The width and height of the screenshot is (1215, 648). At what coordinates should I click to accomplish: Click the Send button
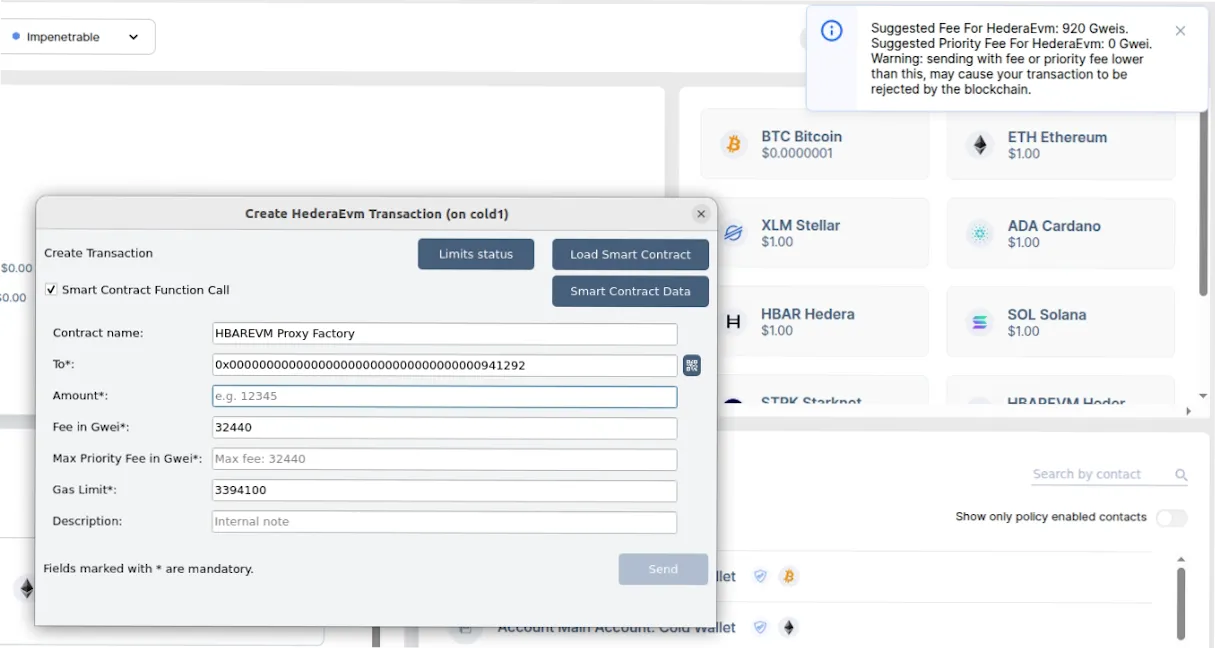point(663,569)
